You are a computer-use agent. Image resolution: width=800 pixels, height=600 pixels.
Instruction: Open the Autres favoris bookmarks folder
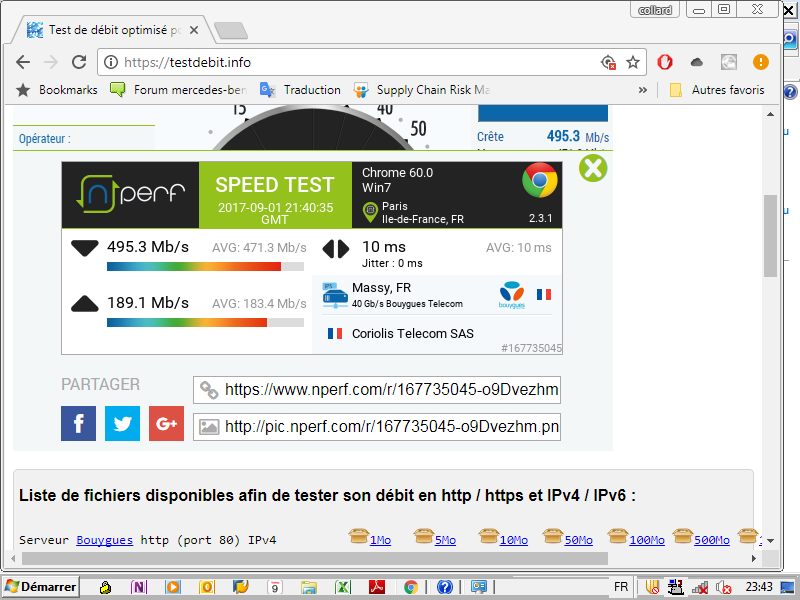717,90
